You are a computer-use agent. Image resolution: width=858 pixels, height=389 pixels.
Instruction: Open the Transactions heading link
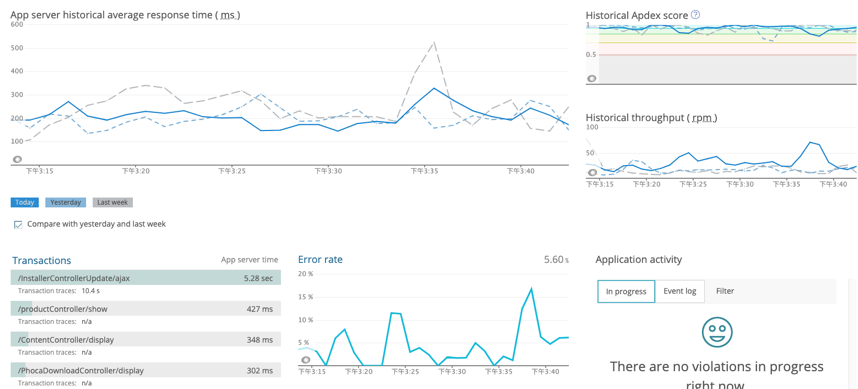[x=42, y=260]
